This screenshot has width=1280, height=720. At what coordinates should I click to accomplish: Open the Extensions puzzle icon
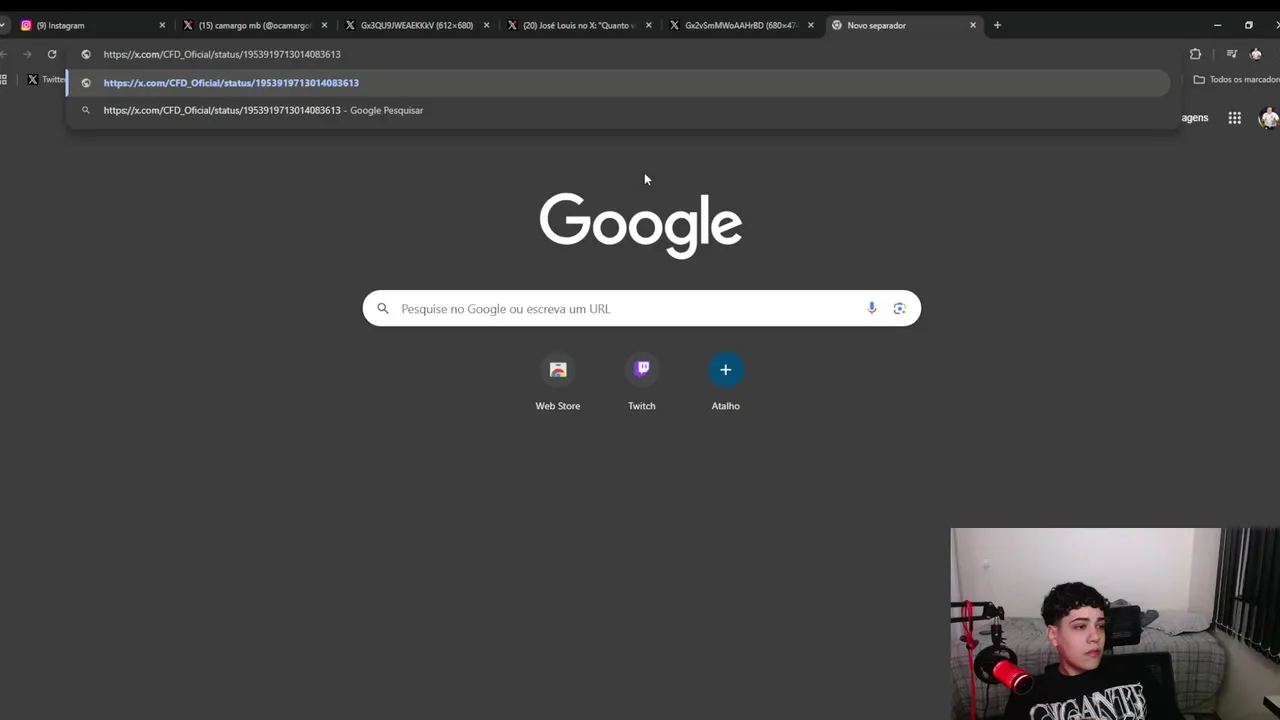pos(1195,54)
